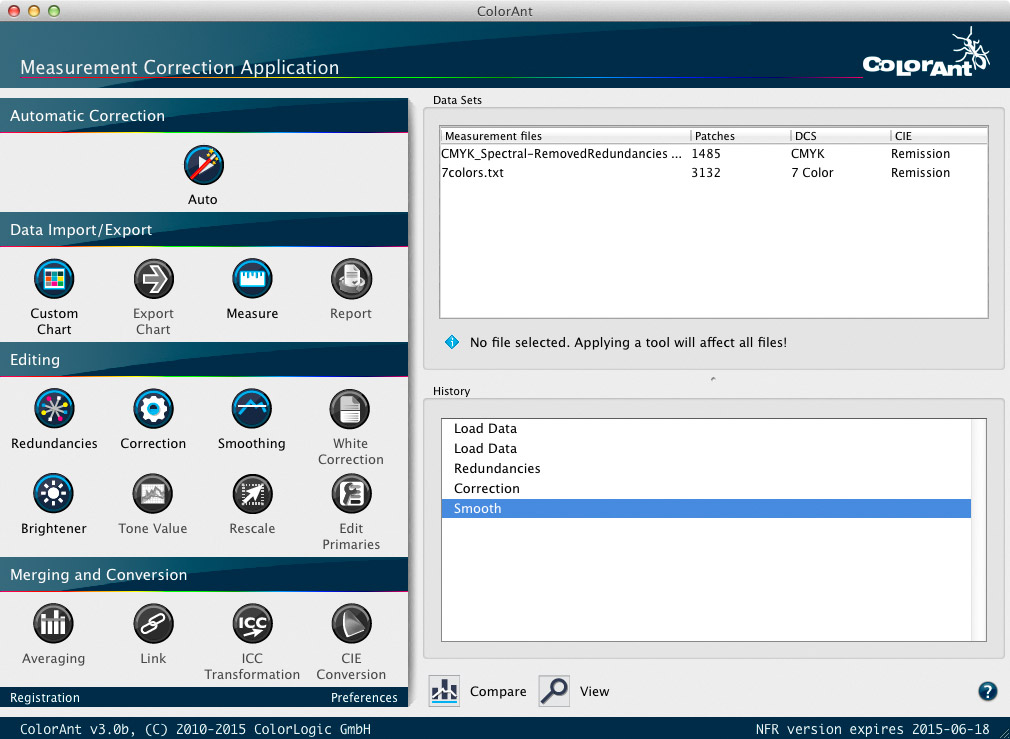Select the Redundancies history entry

[x=497, y=469]
